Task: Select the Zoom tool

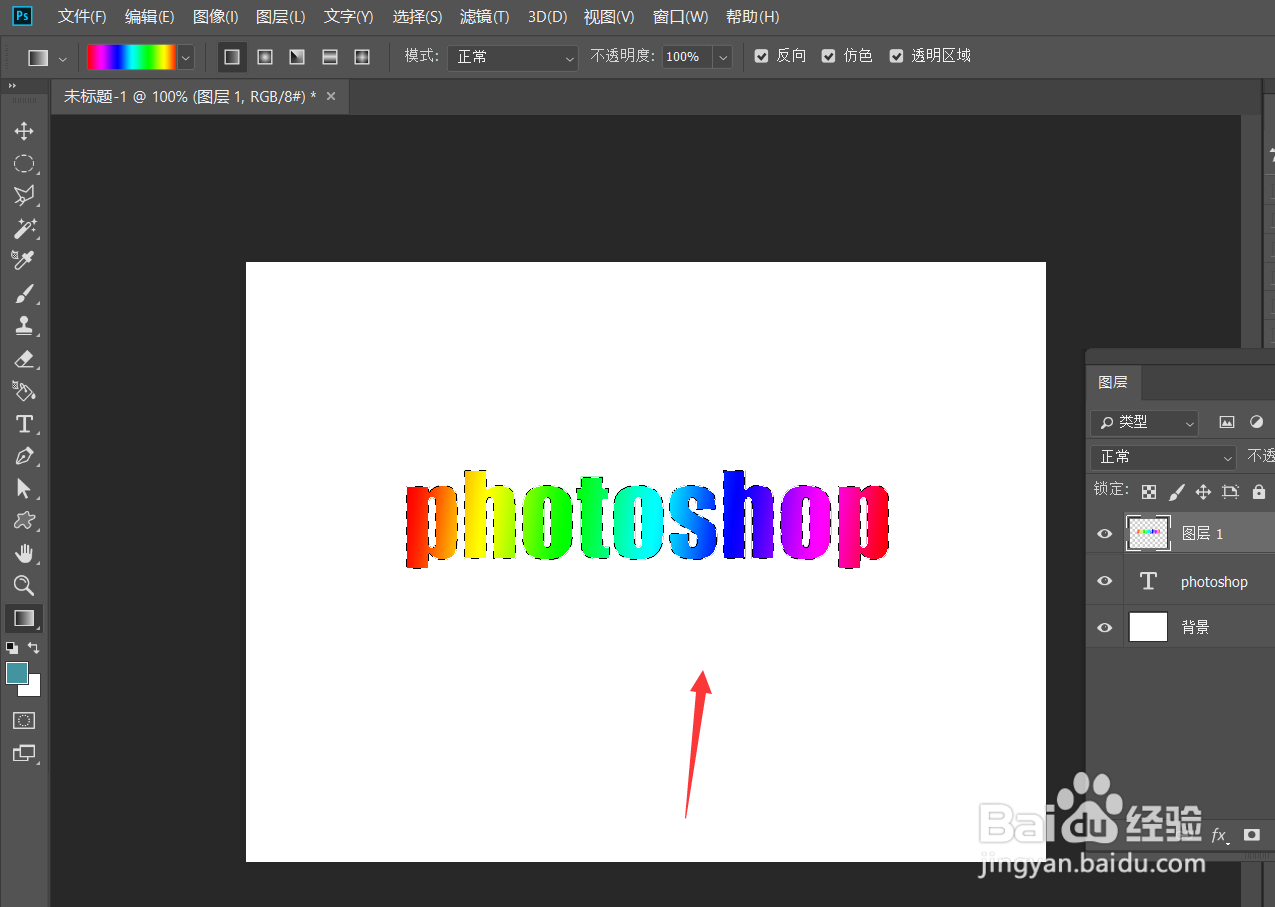Action: [x=24, y=585]
